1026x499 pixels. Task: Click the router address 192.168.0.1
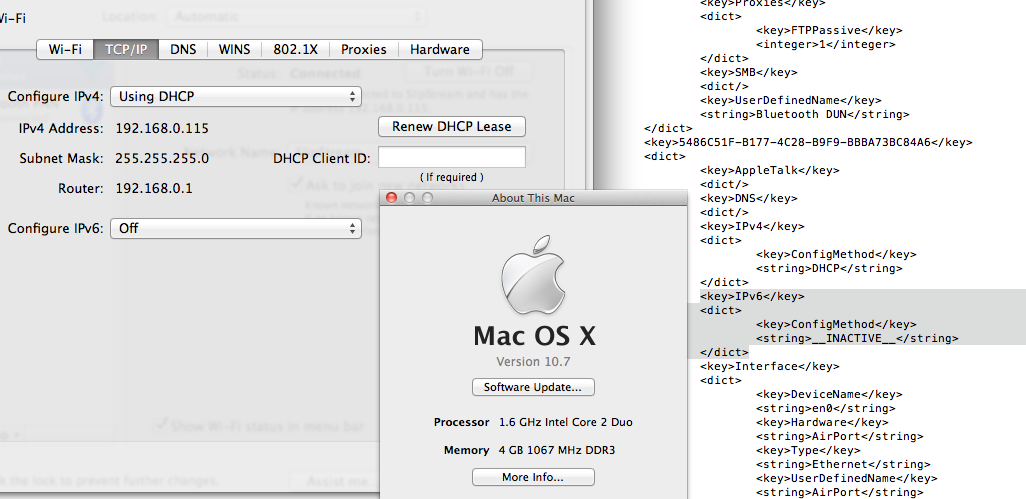(154, 188)
